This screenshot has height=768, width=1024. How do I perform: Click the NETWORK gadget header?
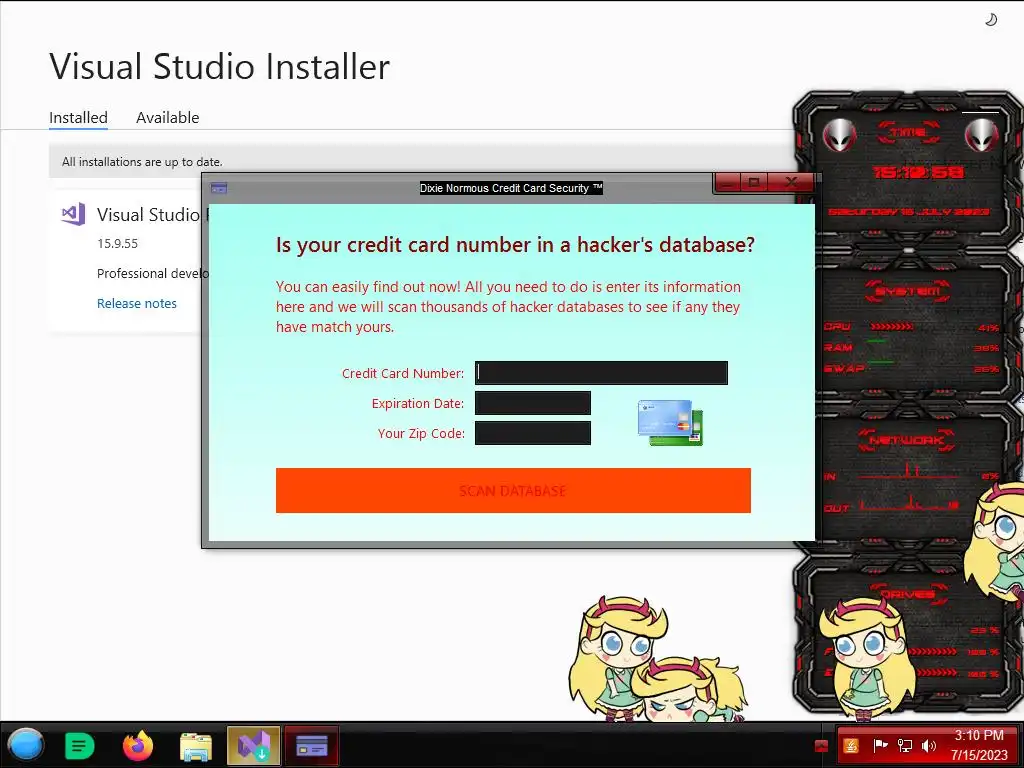907,440
